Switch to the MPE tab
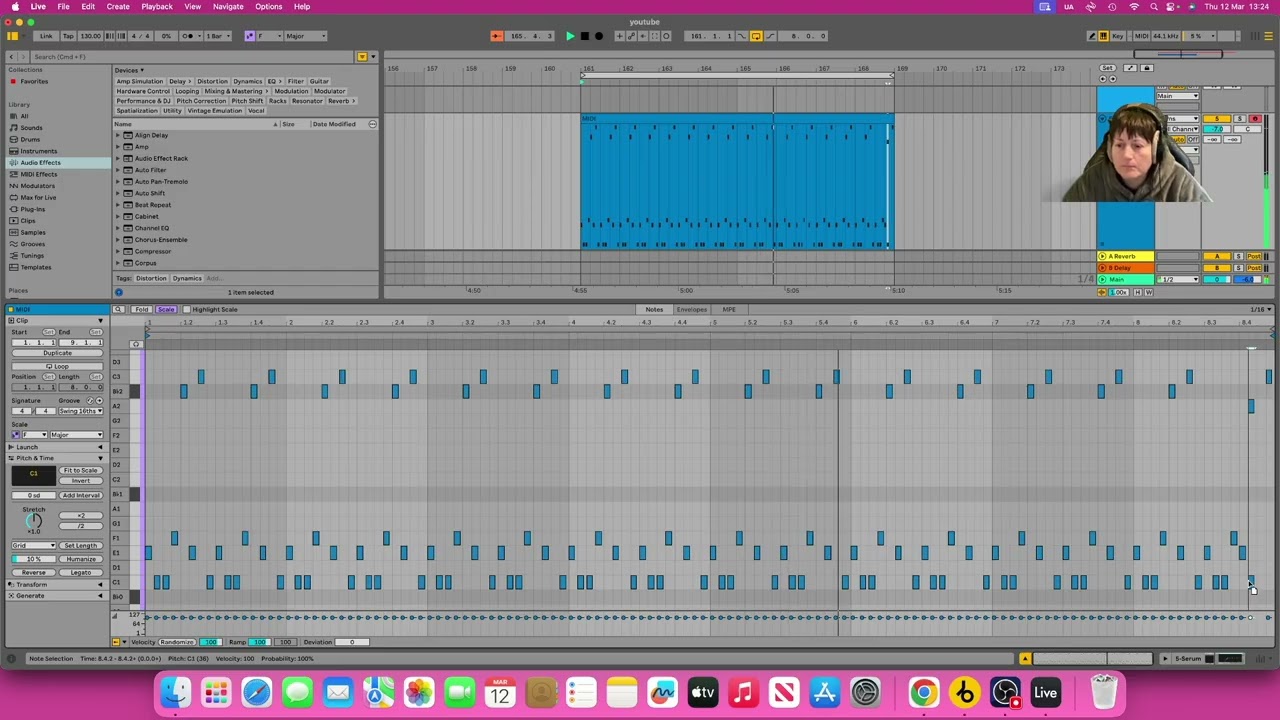 (729, 309)
